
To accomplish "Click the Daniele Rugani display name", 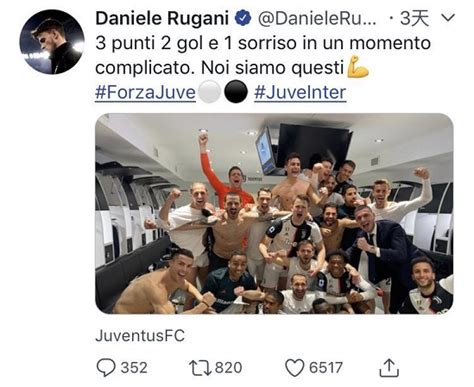I will (162, 18).
